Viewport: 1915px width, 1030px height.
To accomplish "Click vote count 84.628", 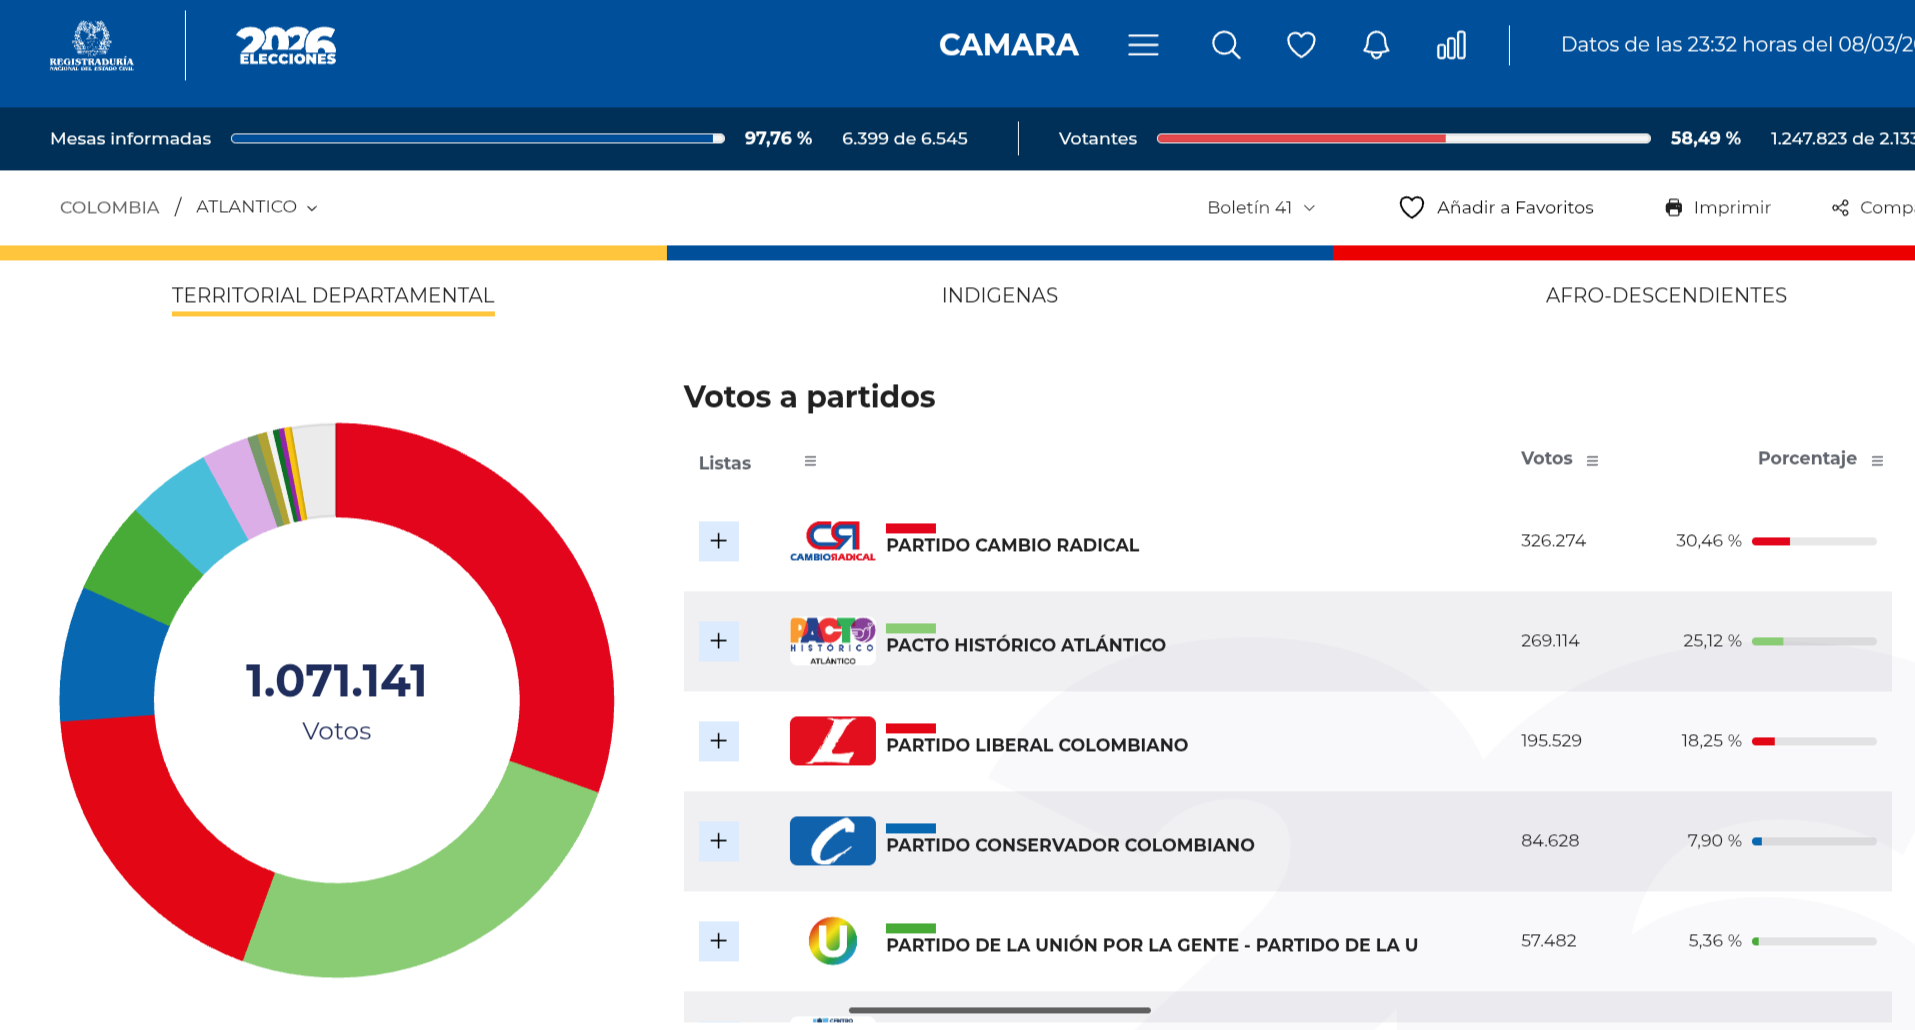I will pos(1550,841).
